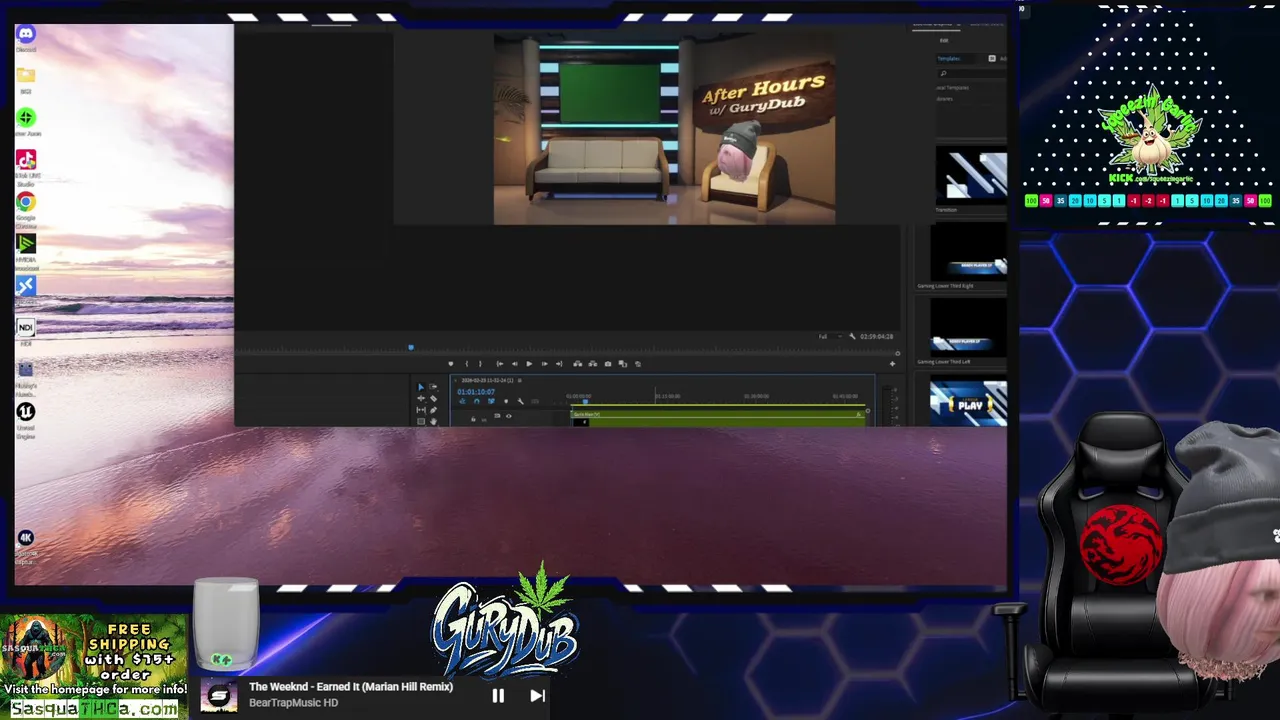1280x720 pixels.
Task: Open timeline display settings wrench
Action: [x=520, y=401]
